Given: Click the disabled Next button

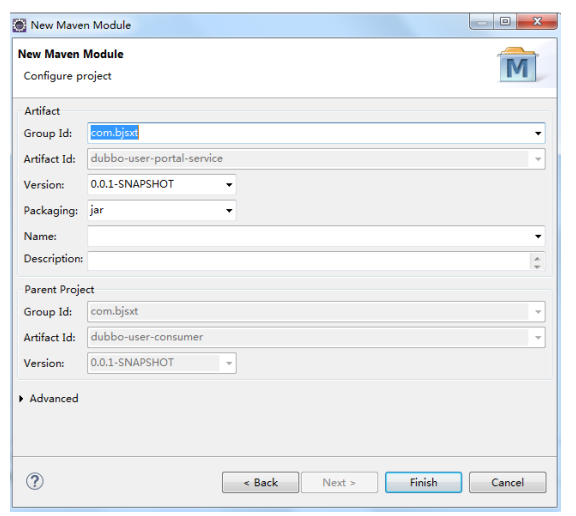Looking at the screenshot, I should point(339,483).
